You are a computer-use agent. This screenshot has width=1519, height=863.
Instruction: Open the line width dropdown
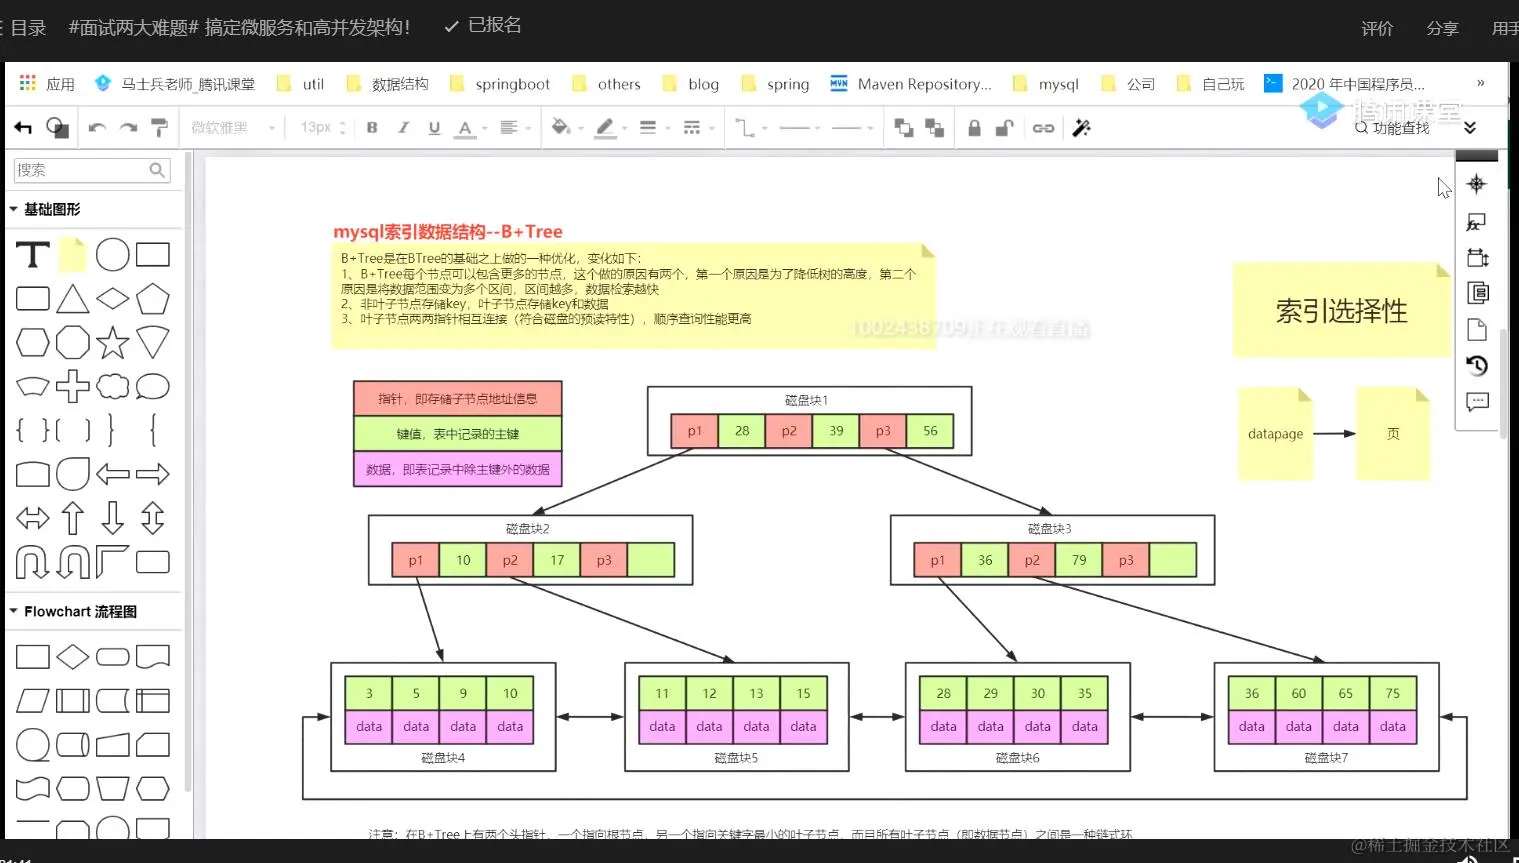[x=653, y=127]
